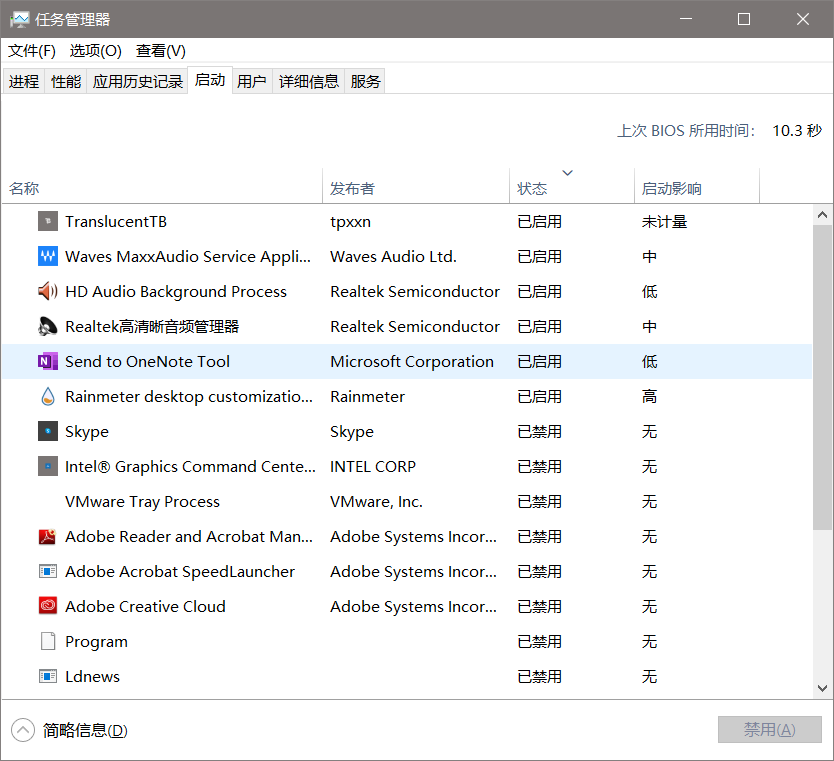
Task: Collapse to brief info with arrow button
Action: pyautogui.click(x=22, y=730)
